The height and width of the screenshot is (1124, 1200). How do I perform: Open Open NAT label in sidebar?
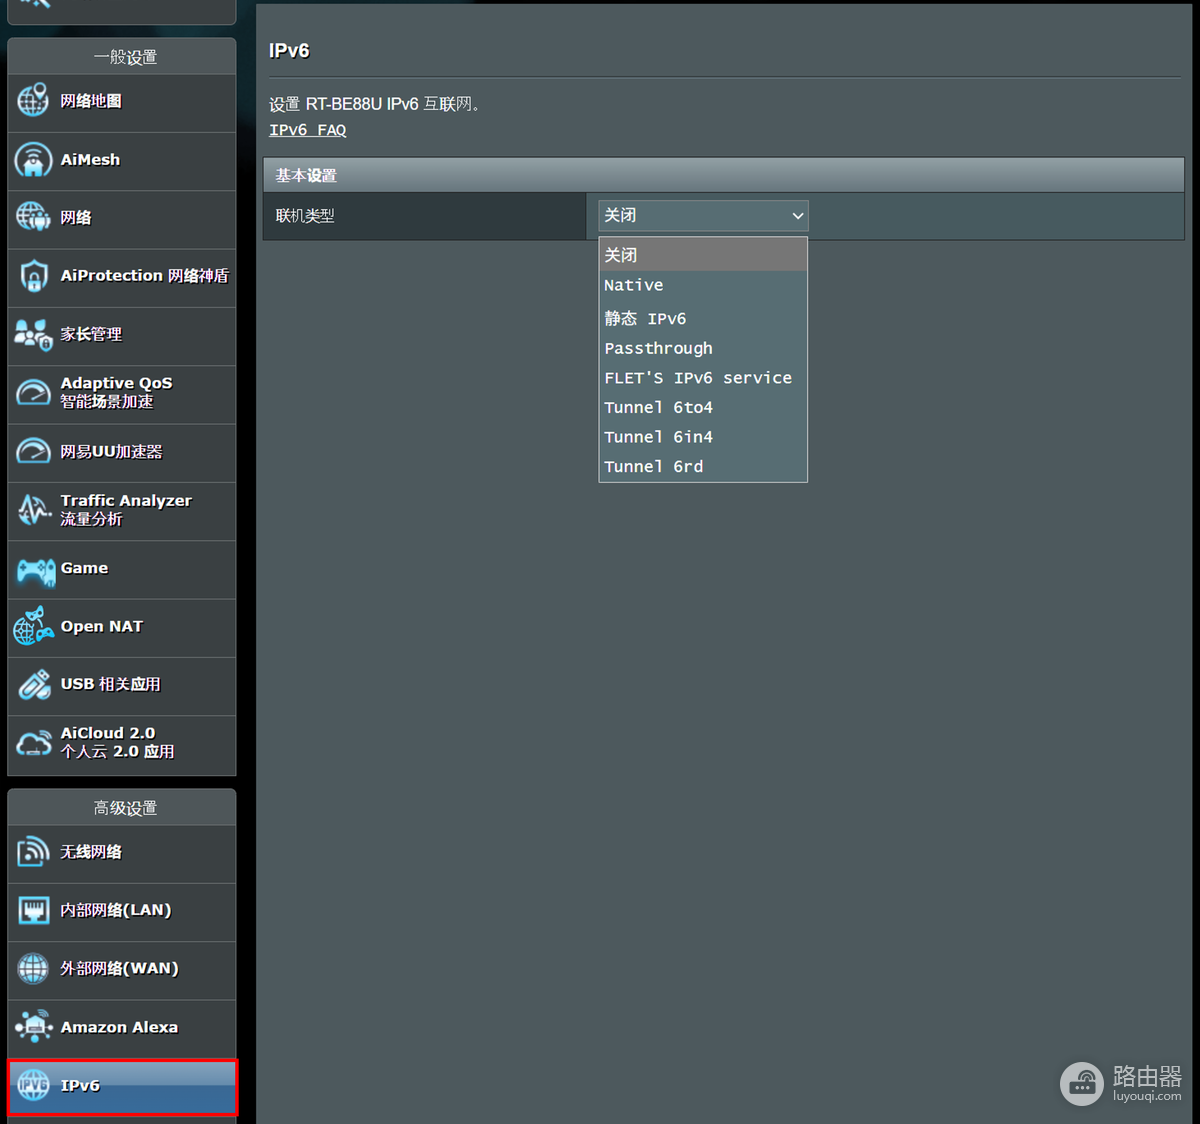(102, 626)
